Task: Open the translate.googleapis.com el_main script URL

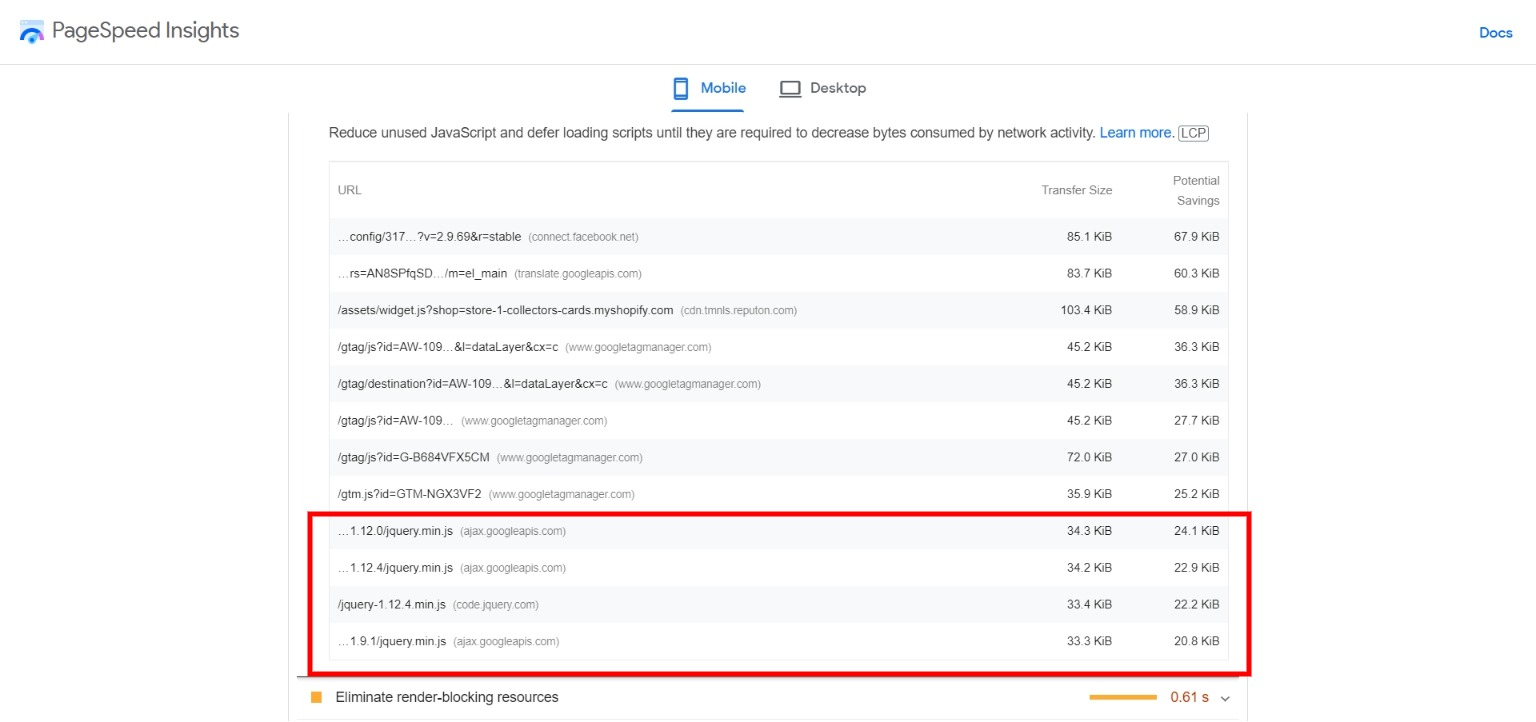Action: click(423, 273)
